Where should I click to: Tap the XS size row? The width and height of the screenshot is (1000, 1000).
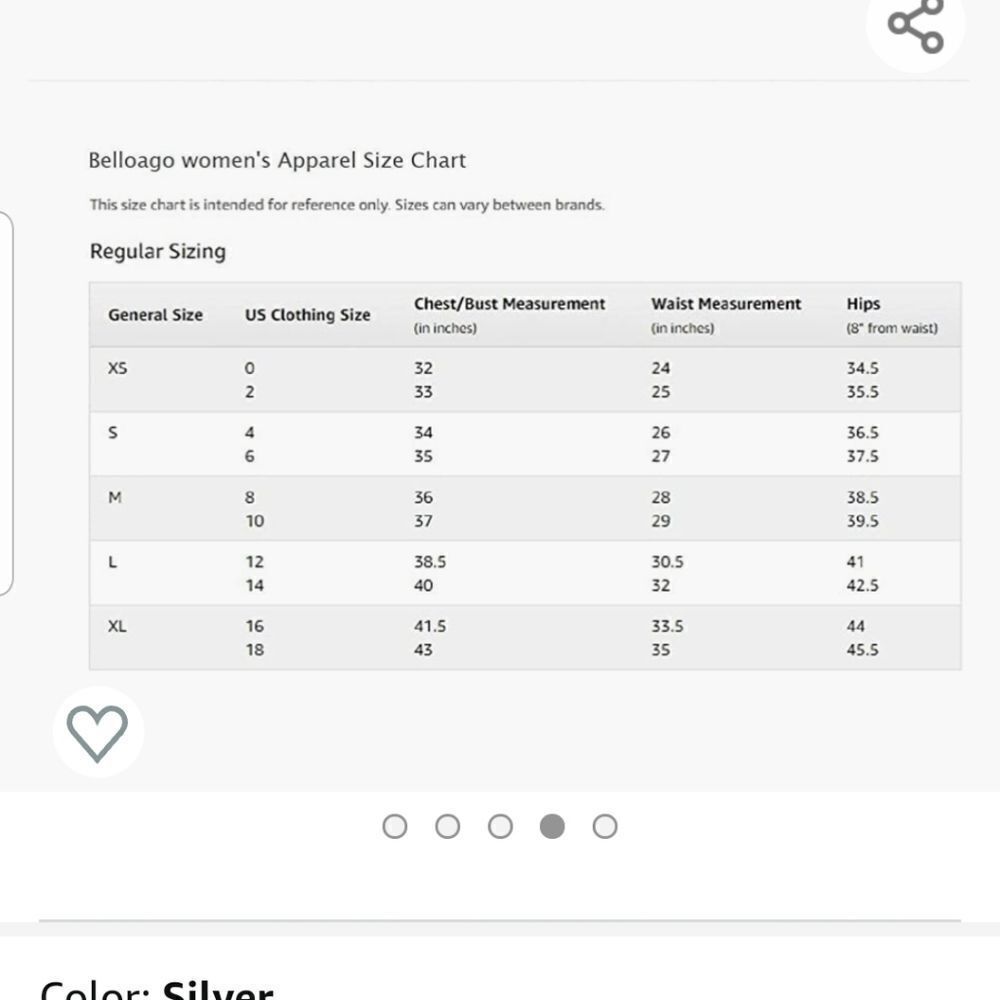click(x=525, y=379)
